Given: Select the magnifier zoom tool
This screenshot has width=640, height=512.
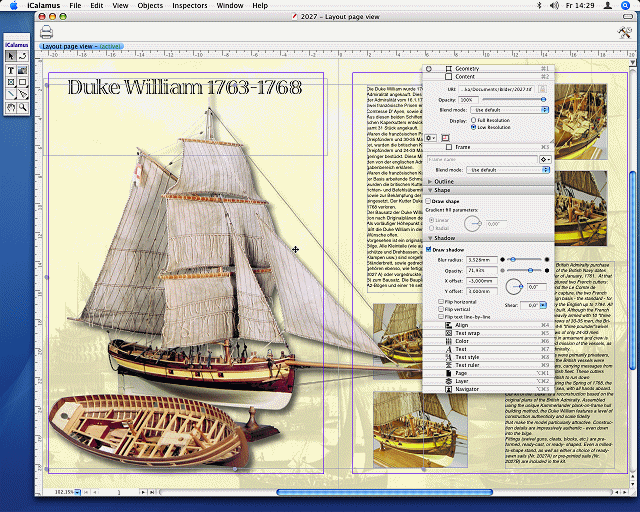Looking at the screenshot, I should 22,105.
